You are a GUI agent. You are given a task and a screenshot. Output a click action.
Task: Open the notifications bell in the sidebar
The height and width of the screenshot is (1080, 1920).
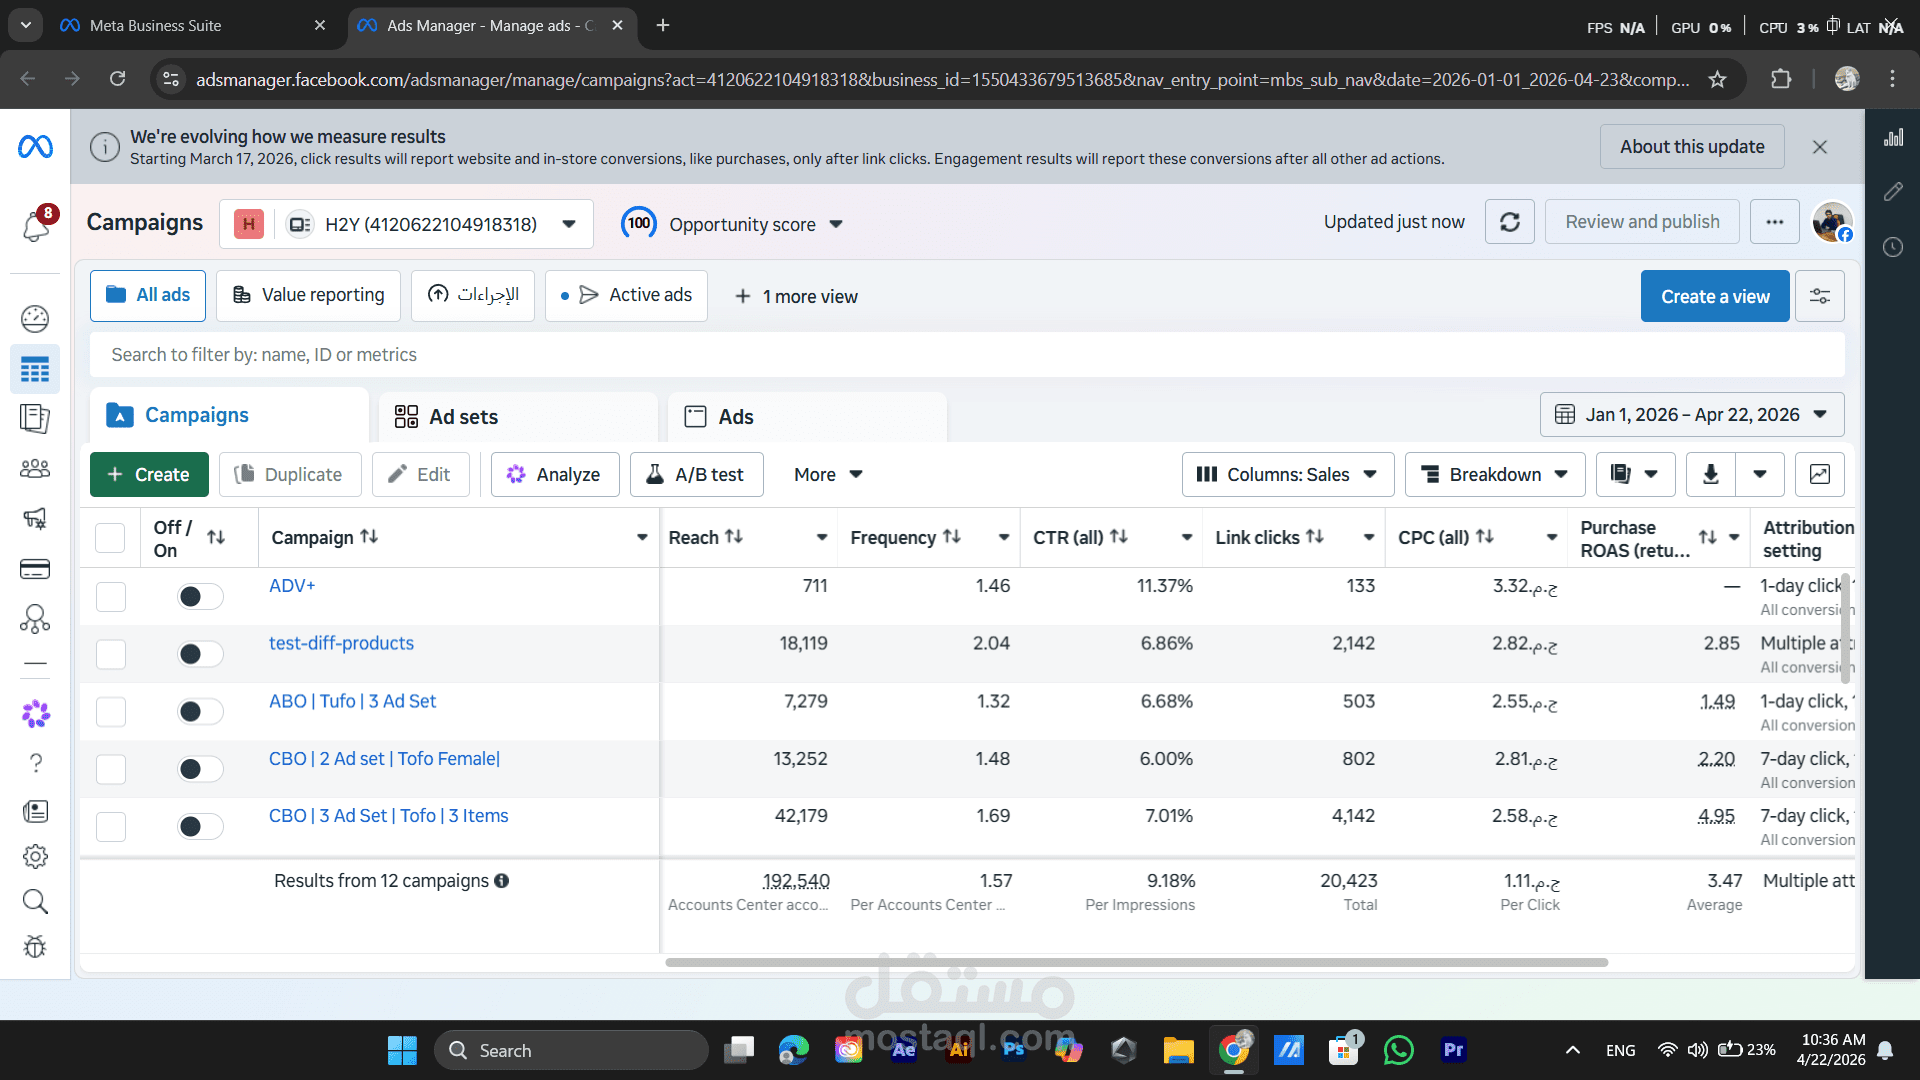pyautogui.click(x=36, y=225)
